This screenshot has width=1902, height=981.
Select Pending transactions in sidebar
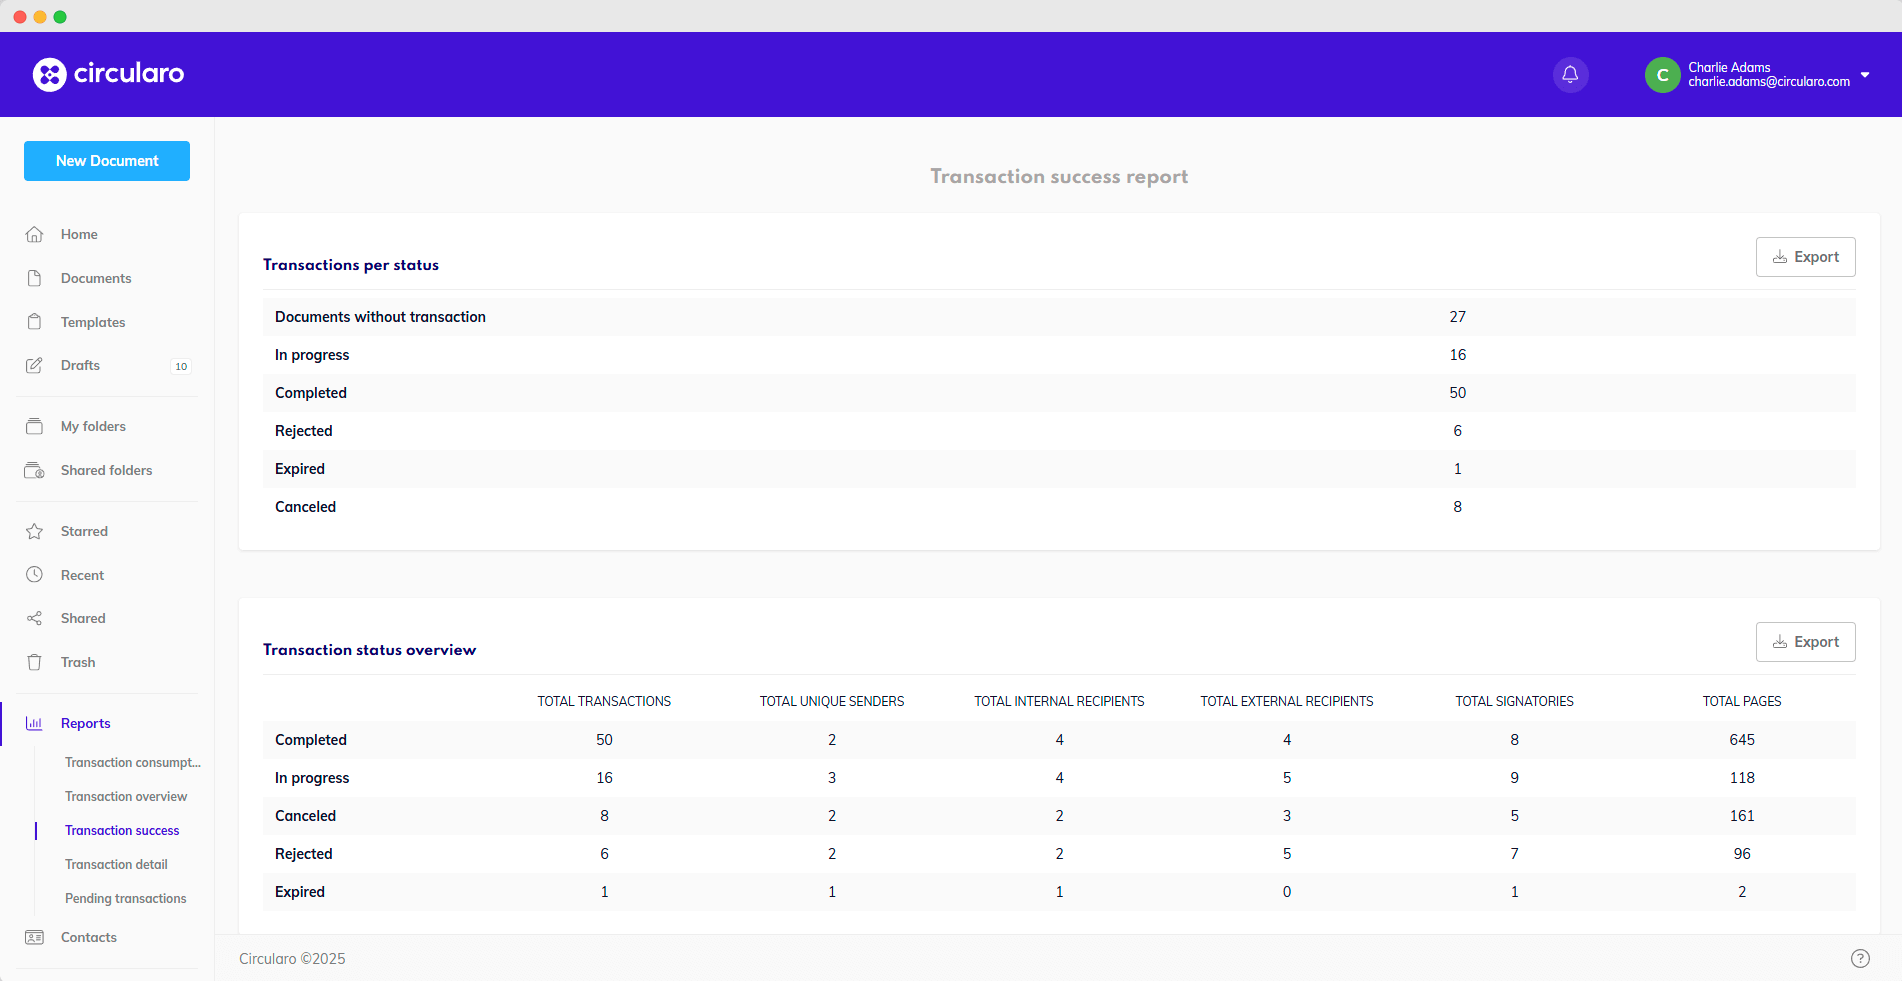pos(125,898)
